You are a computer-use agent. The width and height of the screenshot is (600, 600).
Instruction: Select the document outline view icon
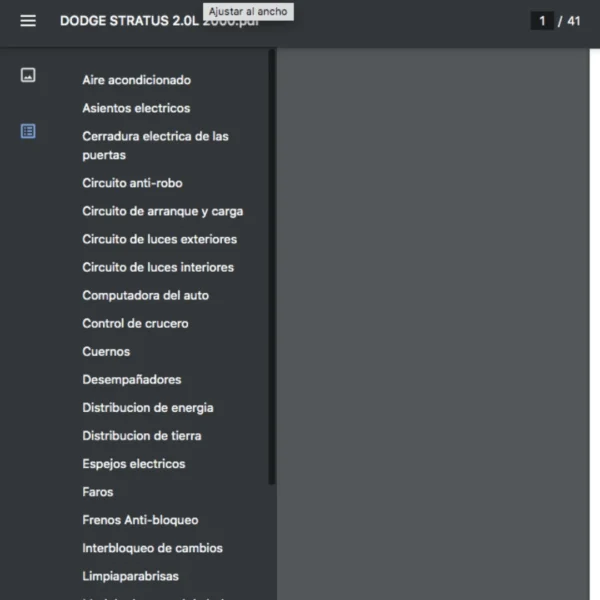28,131
